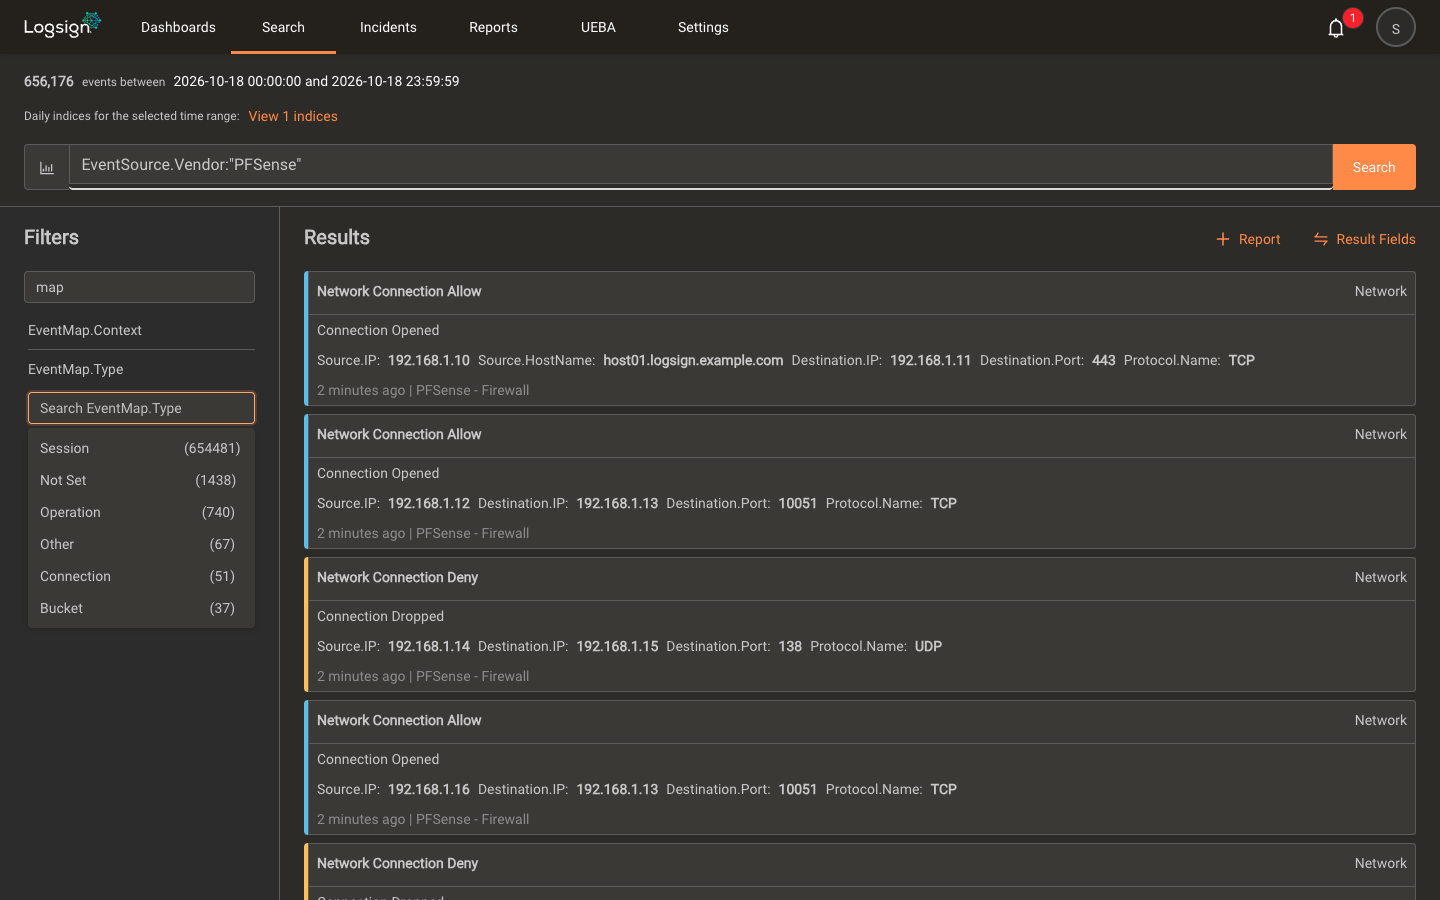
Task: Select the Connection filter value
Action: [x=141, y=576]
